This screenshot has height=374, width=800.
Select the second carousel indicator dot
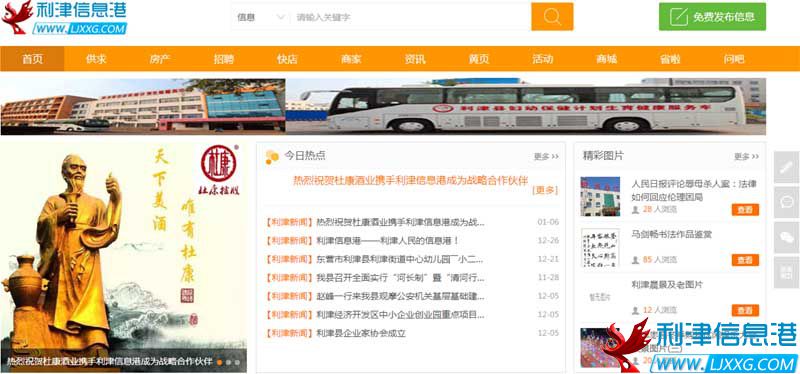click(229, 362)
